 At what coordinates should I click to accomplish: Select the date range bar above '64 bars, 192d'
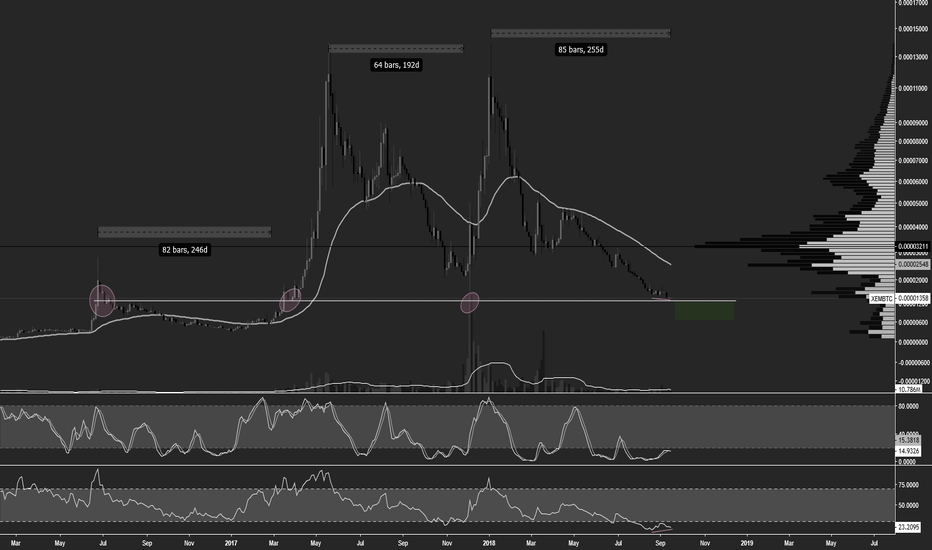point(396,48)
